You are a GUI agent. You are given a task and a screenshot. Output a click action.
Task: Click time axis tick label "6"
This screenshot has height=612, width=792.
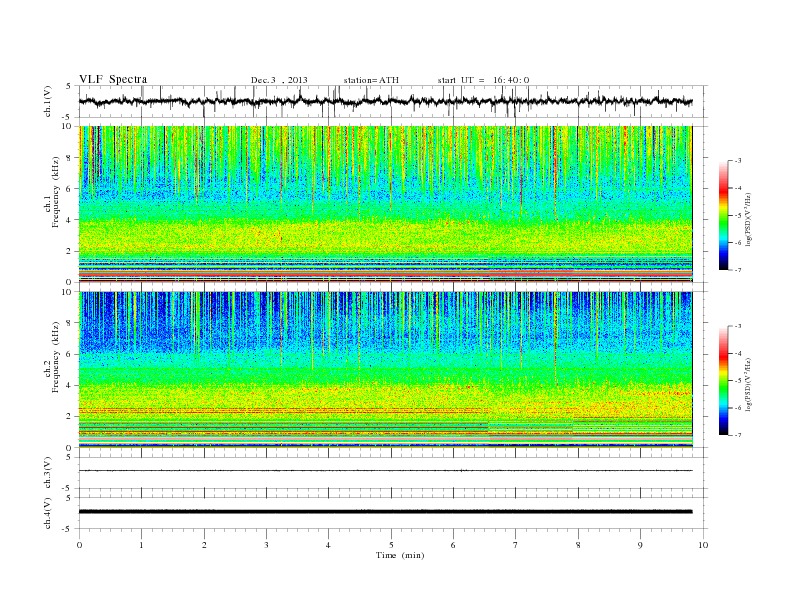(x=453, y=545)
